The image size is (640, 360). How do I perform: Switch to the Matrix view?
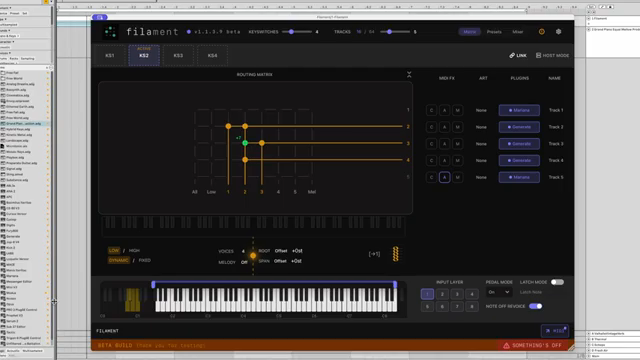(x=469, y=31)
